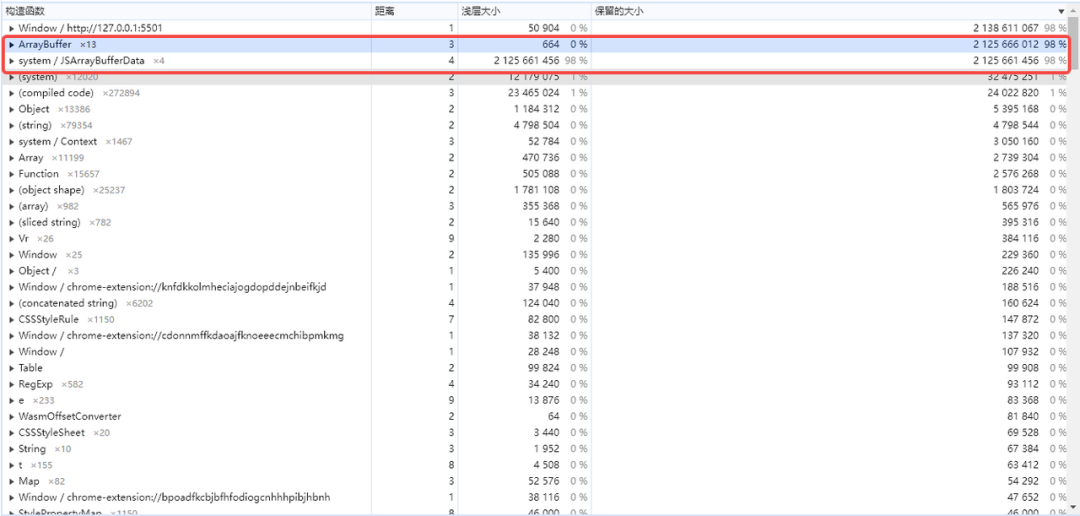Click retained size 565 976
Screen dimensions: 1080x516
click(x=1021, y=206)
